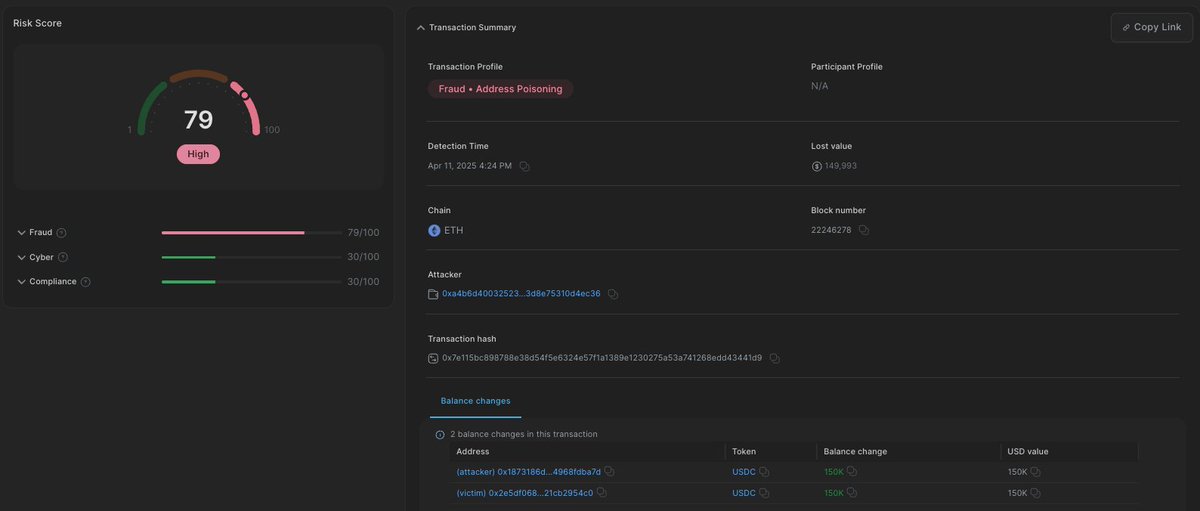Click the Compliance 30/100 score bar

tap(252, 282)
